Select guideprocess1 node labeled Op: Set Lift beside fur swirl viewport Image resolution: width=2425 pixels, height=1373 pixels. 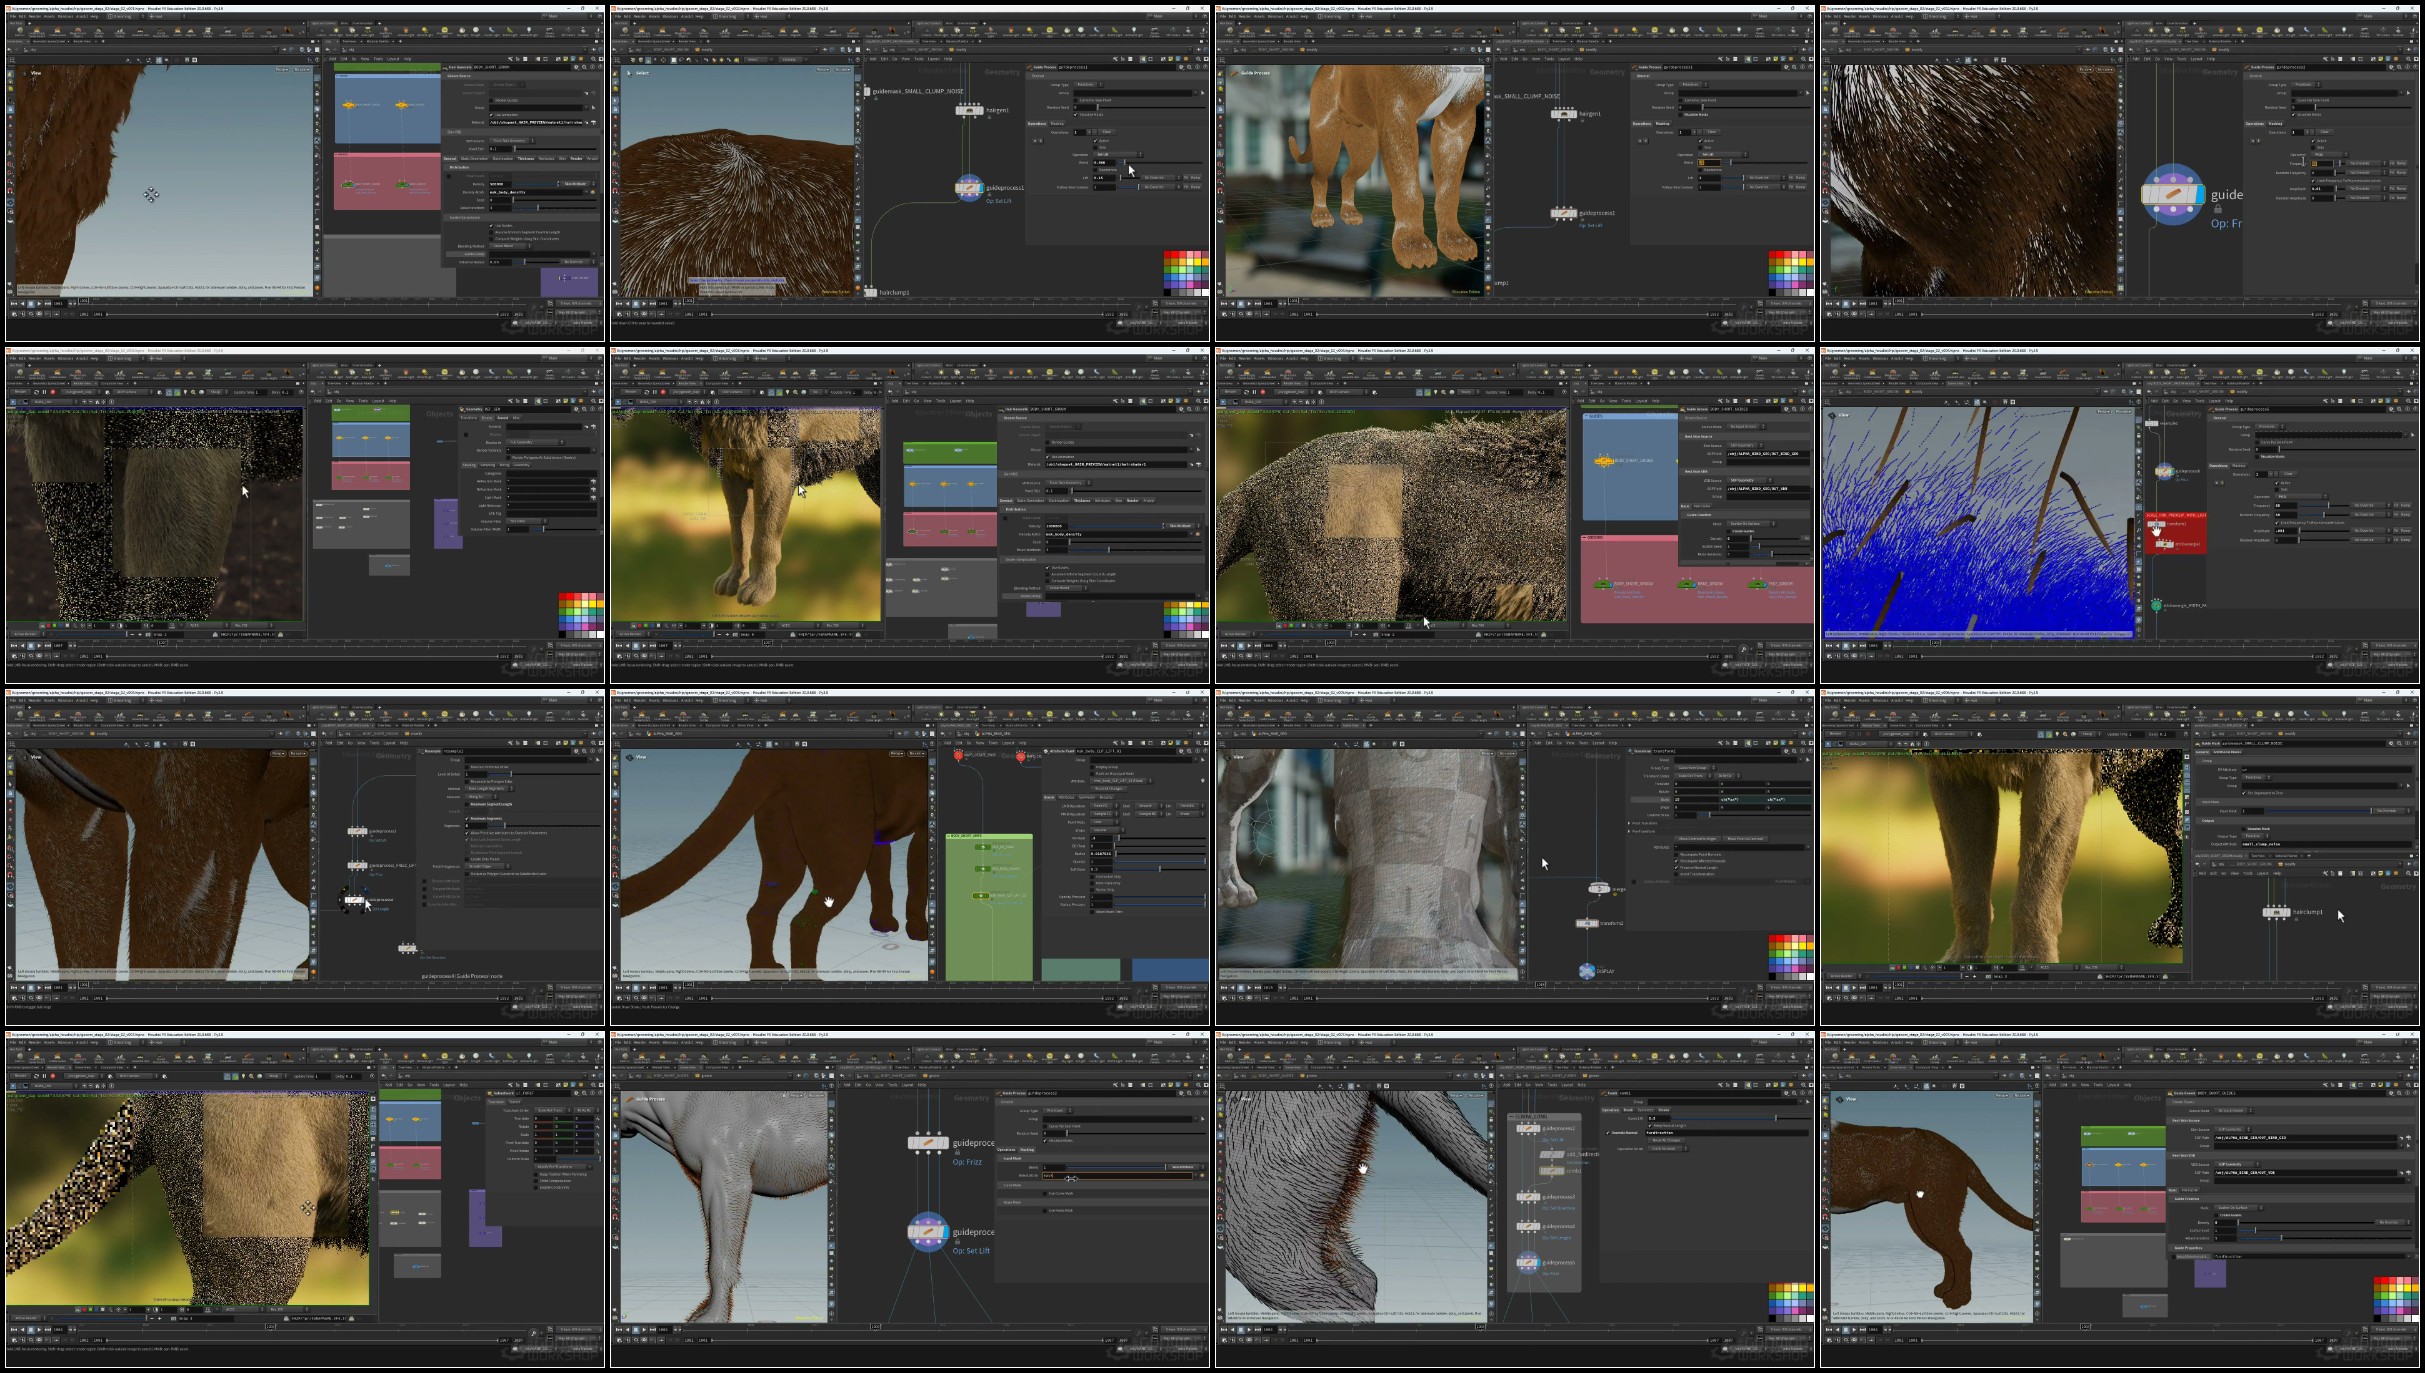pyautogui.click(x=968, y=188)
